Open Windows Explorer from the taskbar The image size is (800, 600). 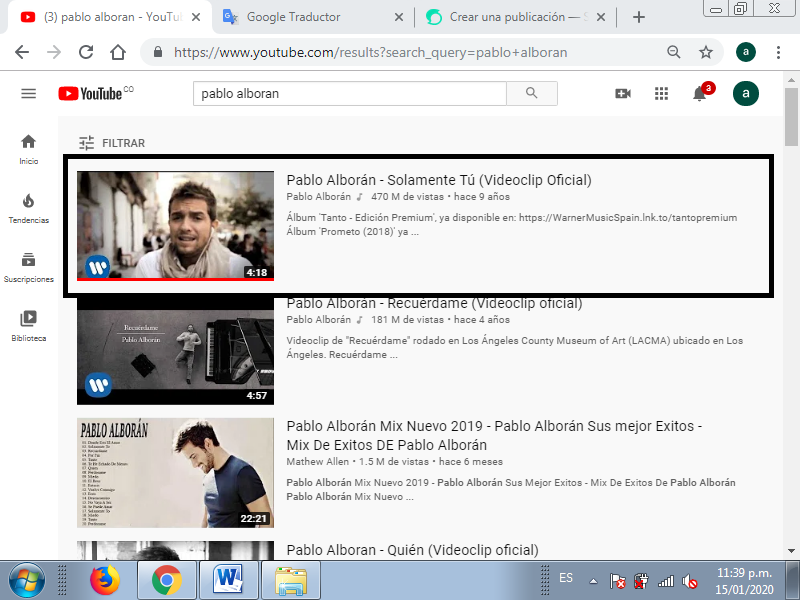tap(291, 580)
